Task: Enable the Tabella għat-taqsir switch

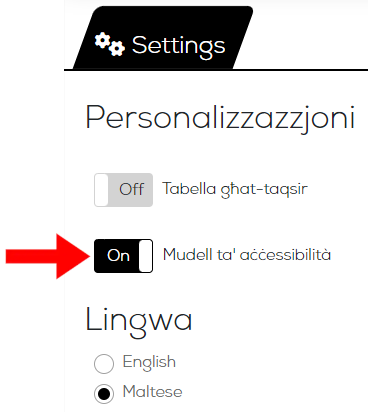Action: pyautogui.click(x=123, y=190)
